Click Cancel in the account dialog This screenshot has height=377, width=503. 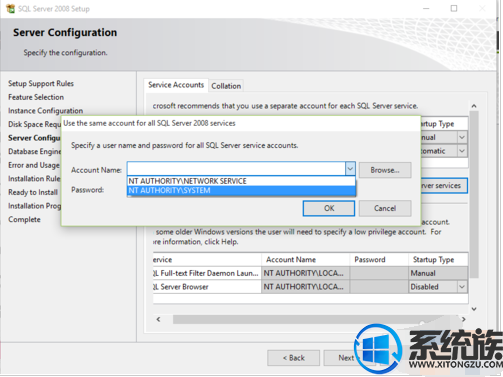tap(385, 208)
